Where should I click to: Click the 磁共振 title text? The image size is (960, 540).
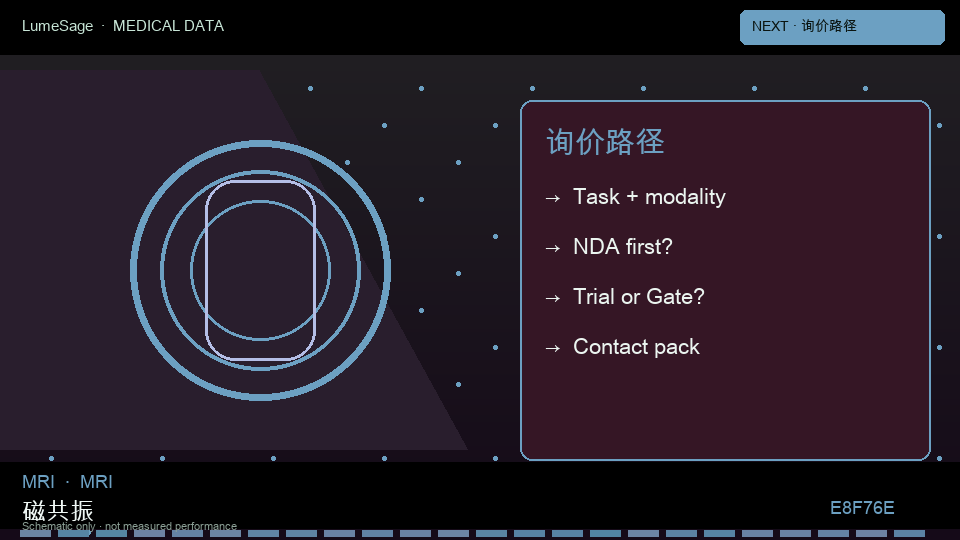tap(58, 510)
